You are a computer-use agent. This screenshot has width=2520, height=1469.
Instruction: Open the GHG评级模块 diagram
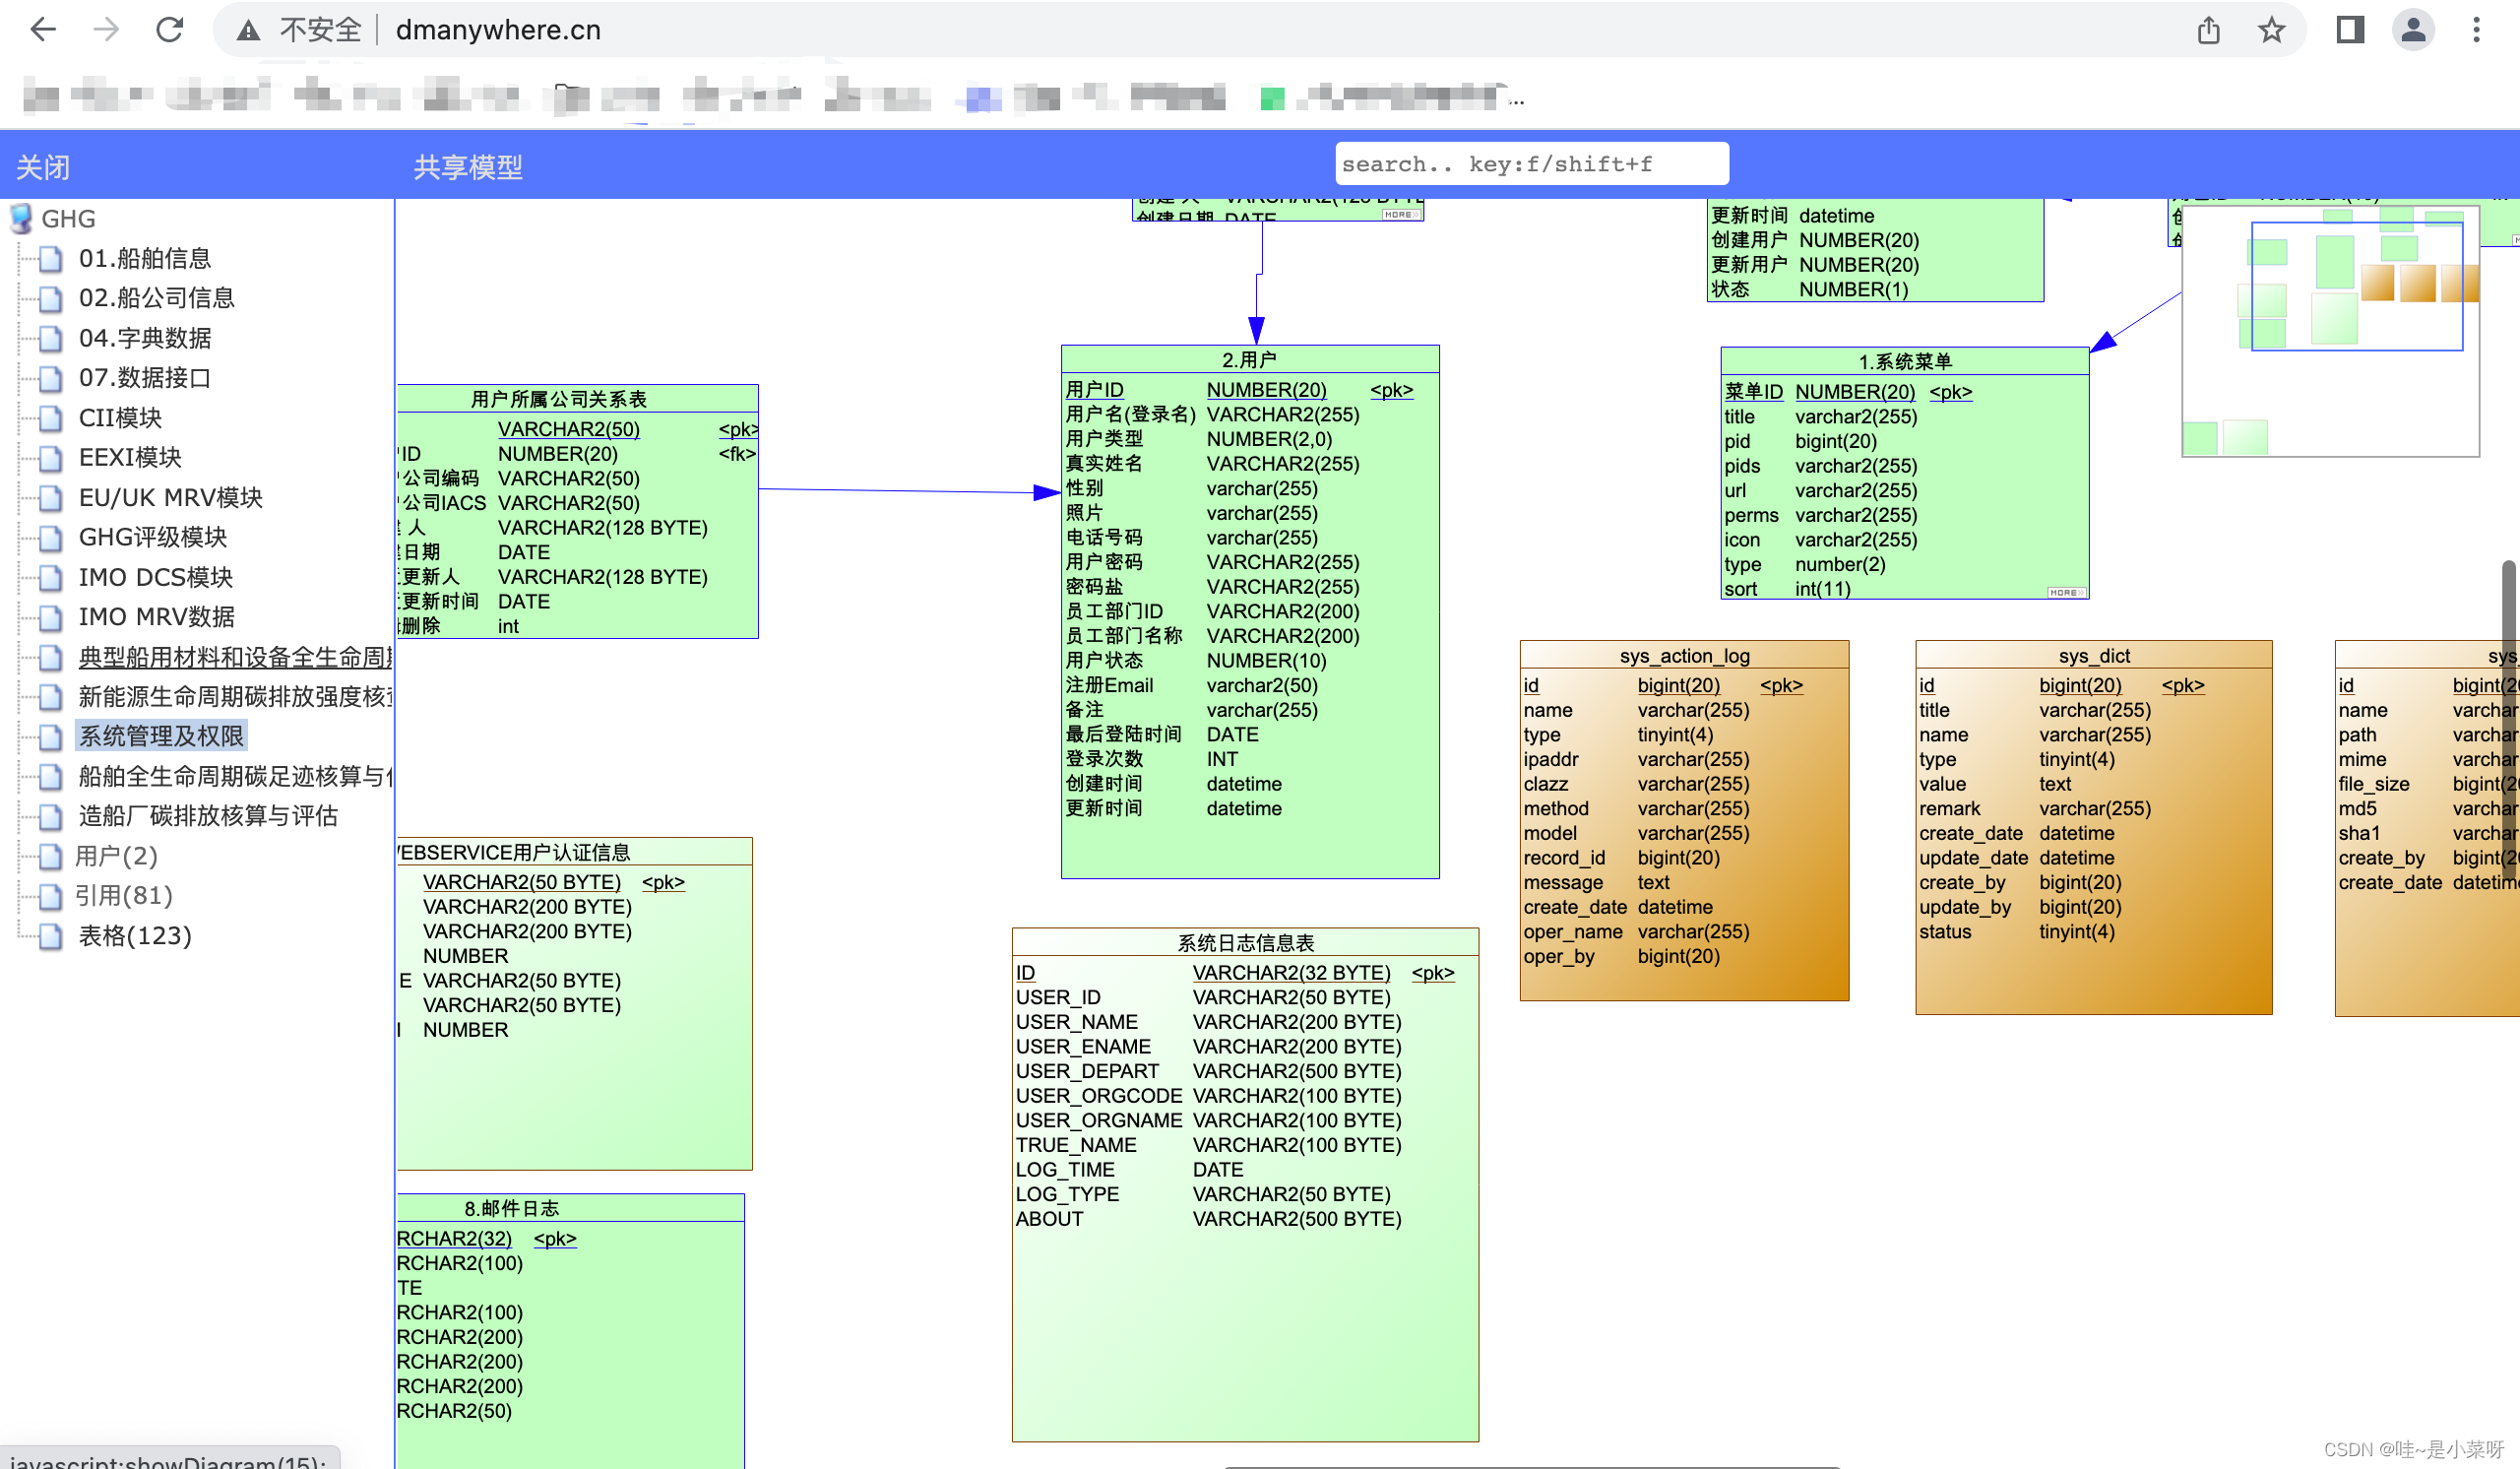tap(153, 537)
